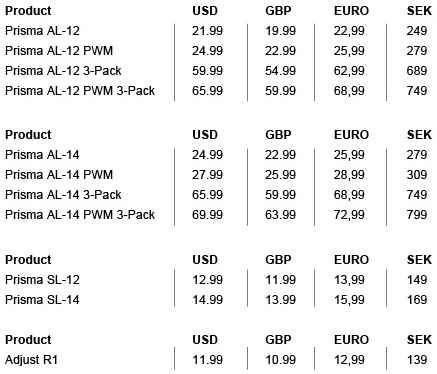Click the 799 SEK price value
Screen dimensions: 437x374
417,215
